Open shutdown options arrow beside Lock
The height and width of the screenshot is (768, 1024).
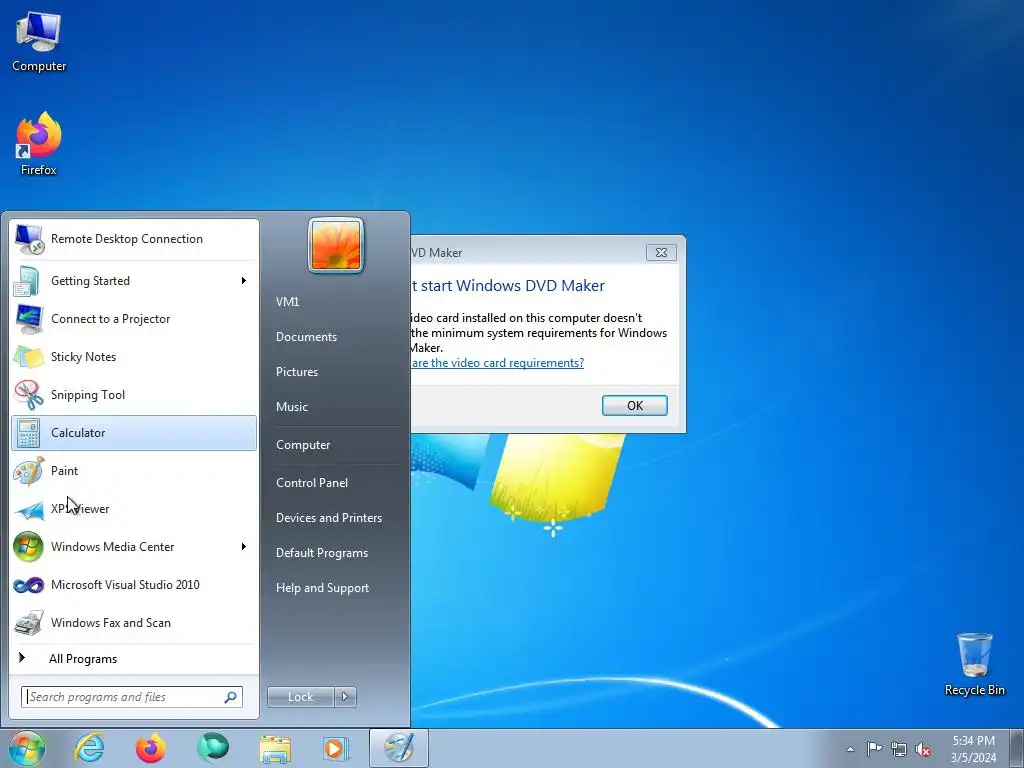coord(345,697)
